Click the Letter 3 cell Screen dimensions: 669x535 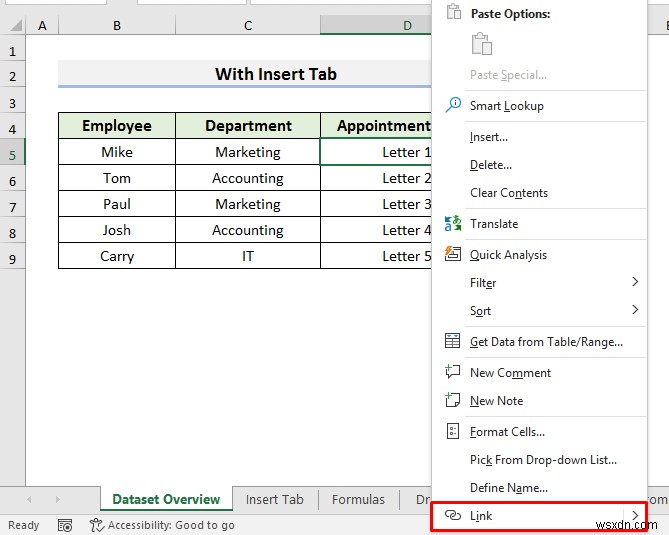[376, 204]
